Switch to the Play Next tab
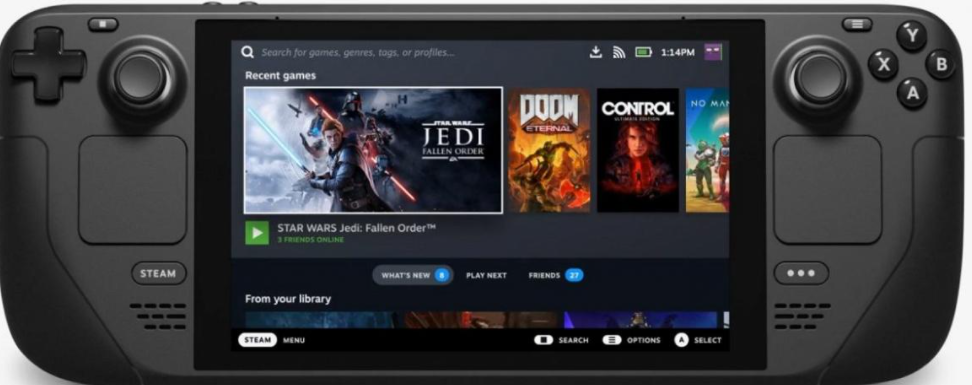This screenshot has width=972, height=385. pos(487,275)
